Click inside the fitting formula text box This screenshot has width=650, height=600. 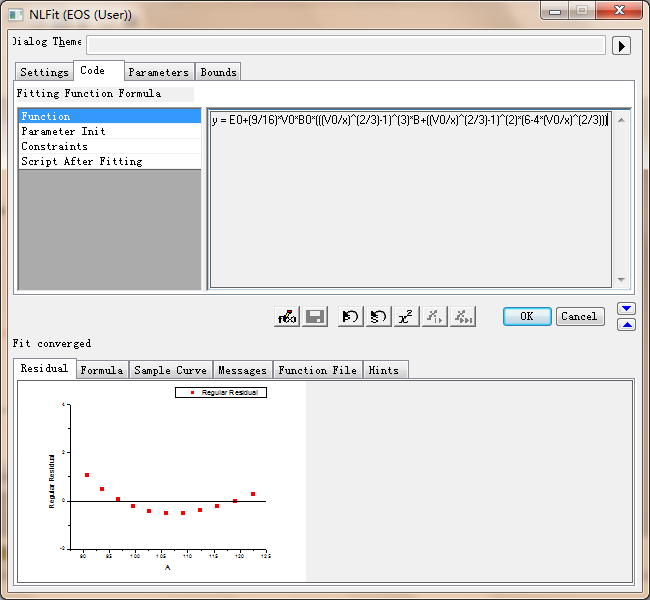(410, 199)
